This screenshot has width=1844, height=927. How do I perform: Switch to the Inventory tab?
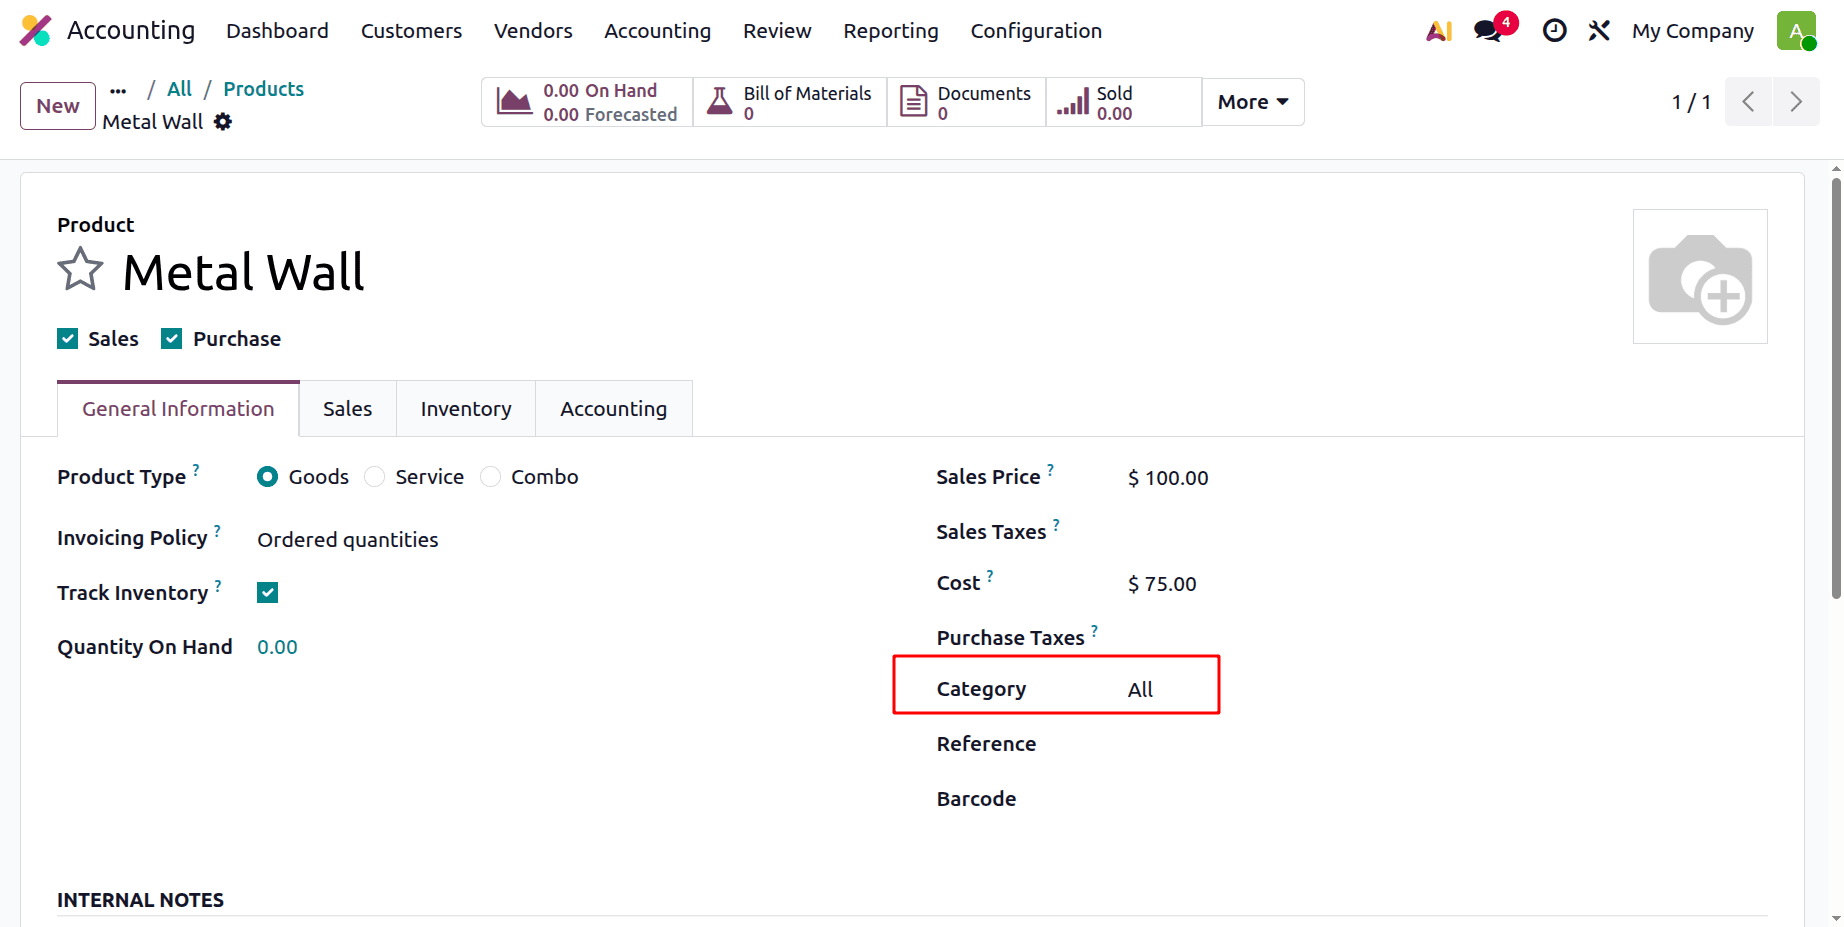click(x=466, y=409)
